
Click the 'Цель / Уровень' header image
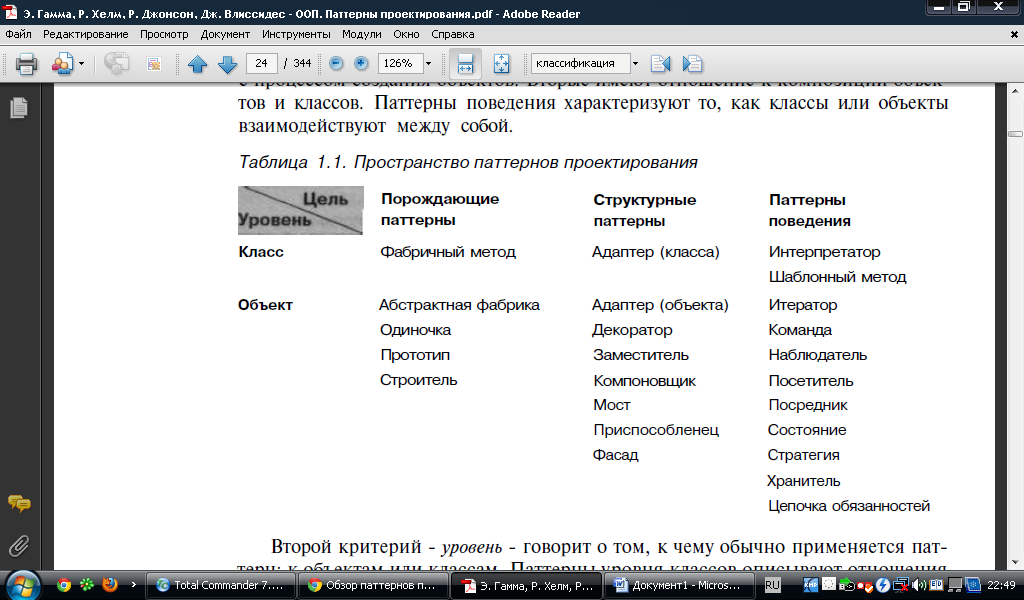pos(300,210)
